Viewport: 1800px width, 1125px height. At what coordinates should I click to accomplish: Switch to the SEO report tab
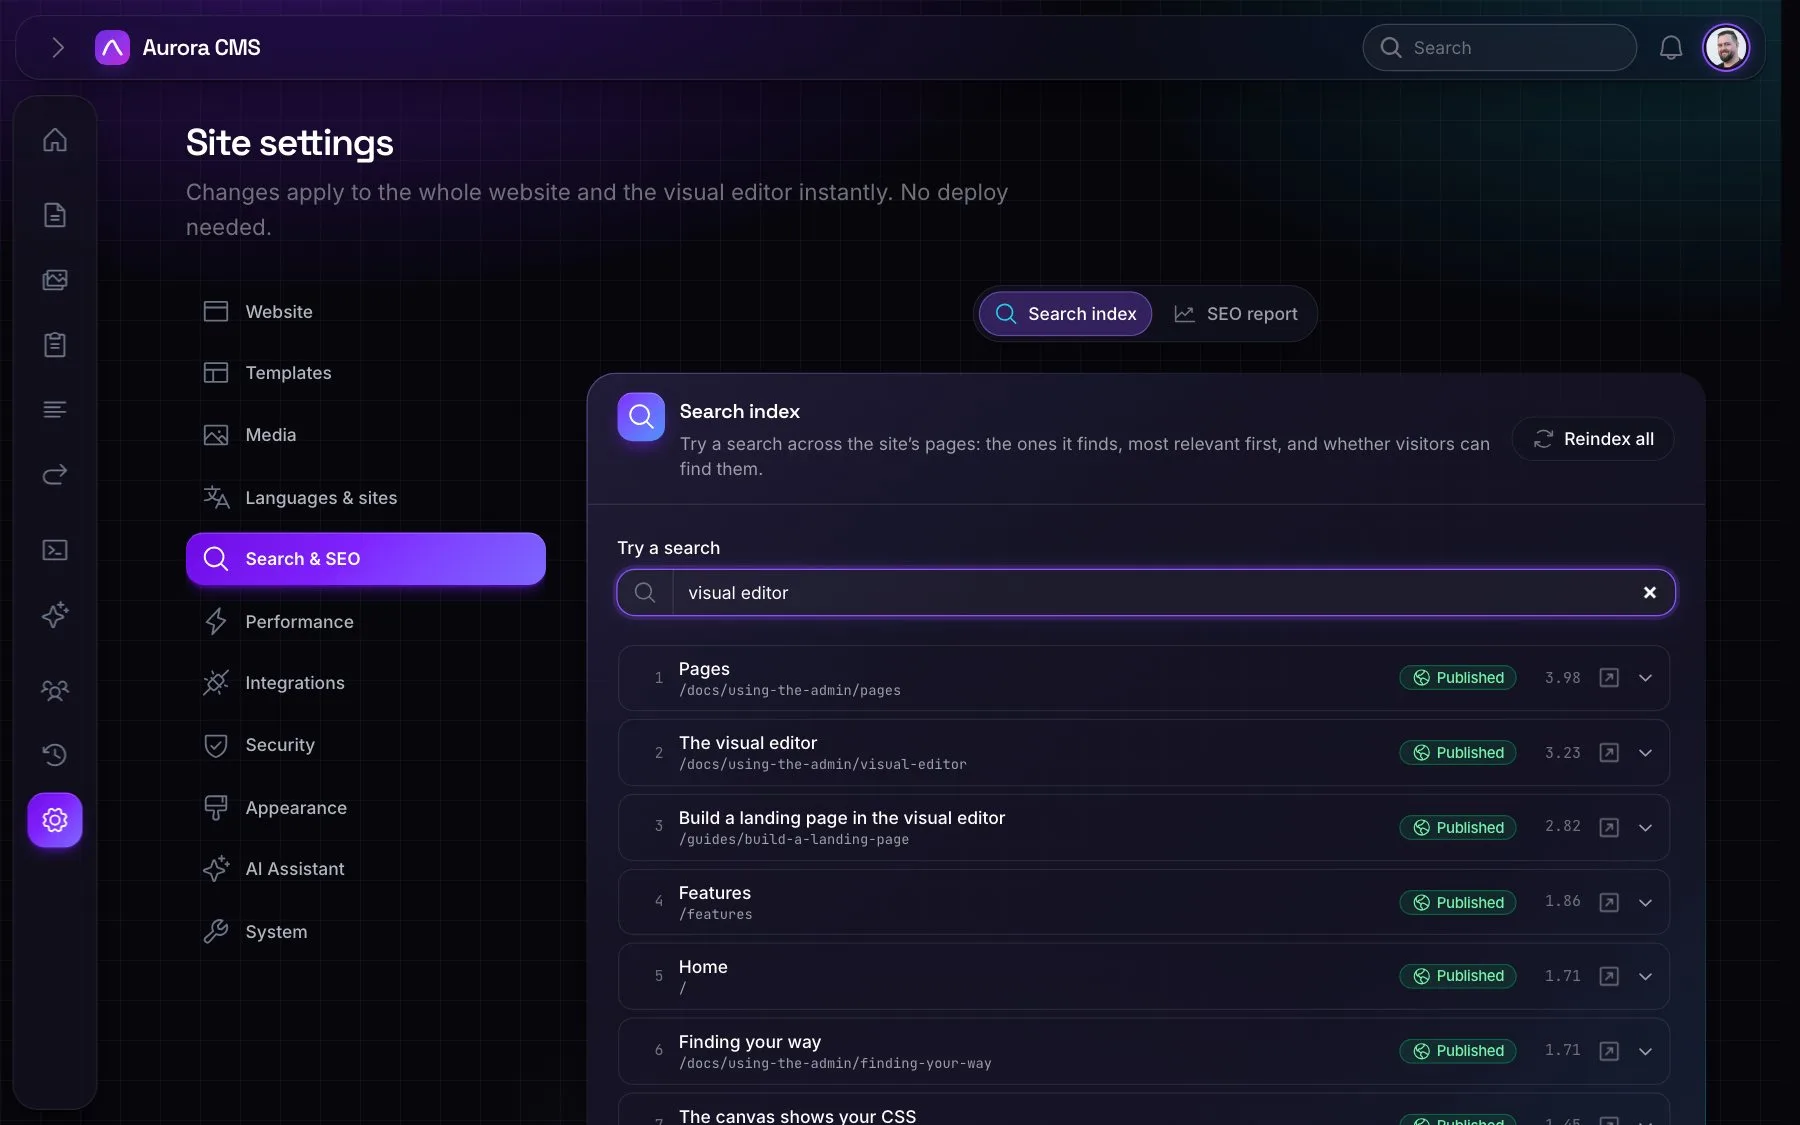click(x=1235, y=314)
